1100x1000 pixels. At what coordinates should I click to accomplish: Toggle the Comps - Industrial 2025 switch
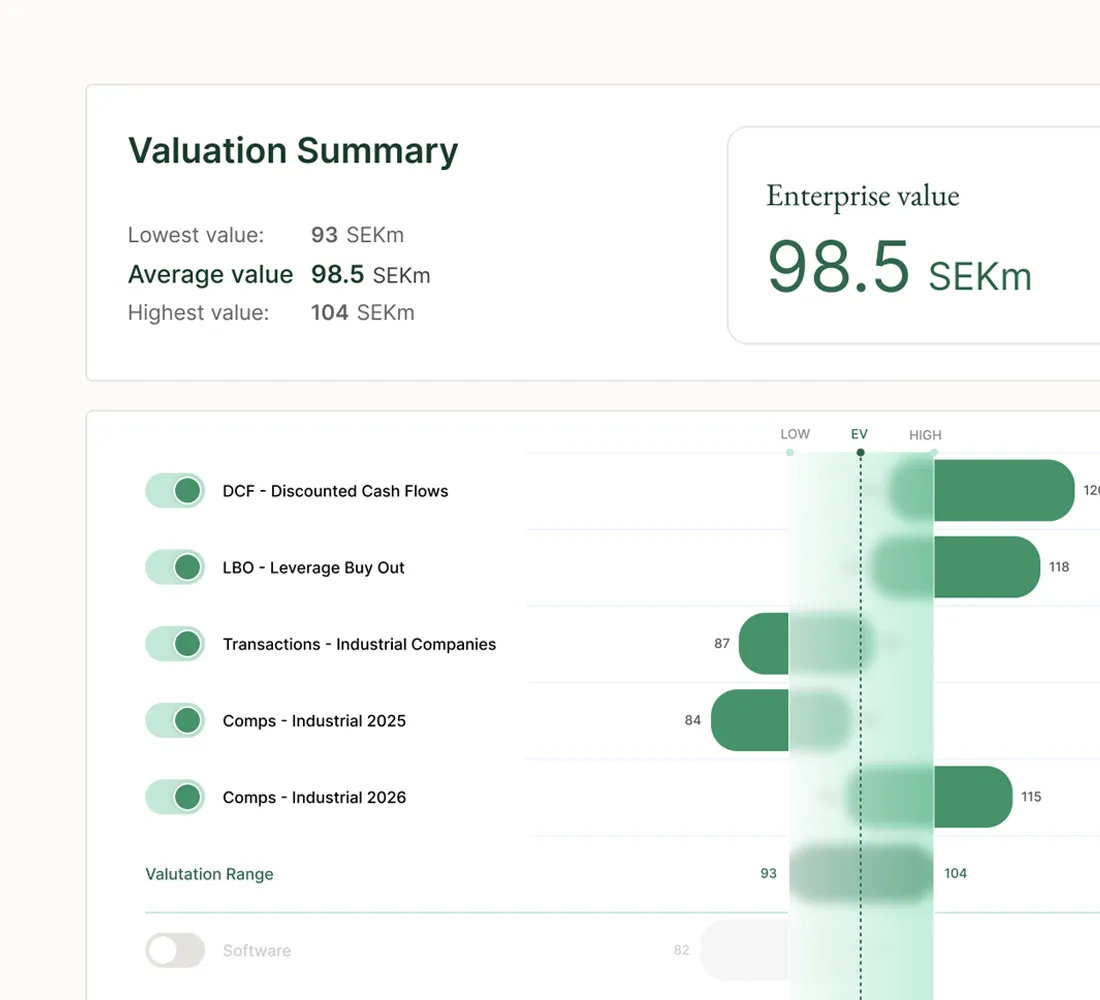[x=175, y=720]
